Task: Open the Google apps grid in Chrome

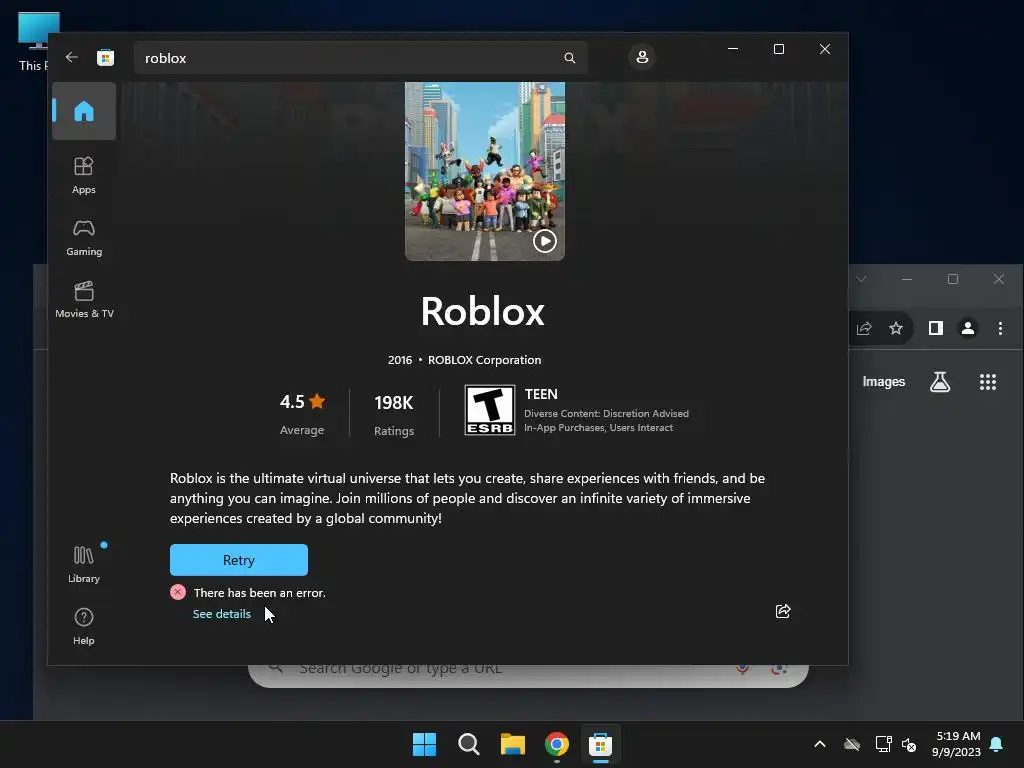Action: coord(988,381)
